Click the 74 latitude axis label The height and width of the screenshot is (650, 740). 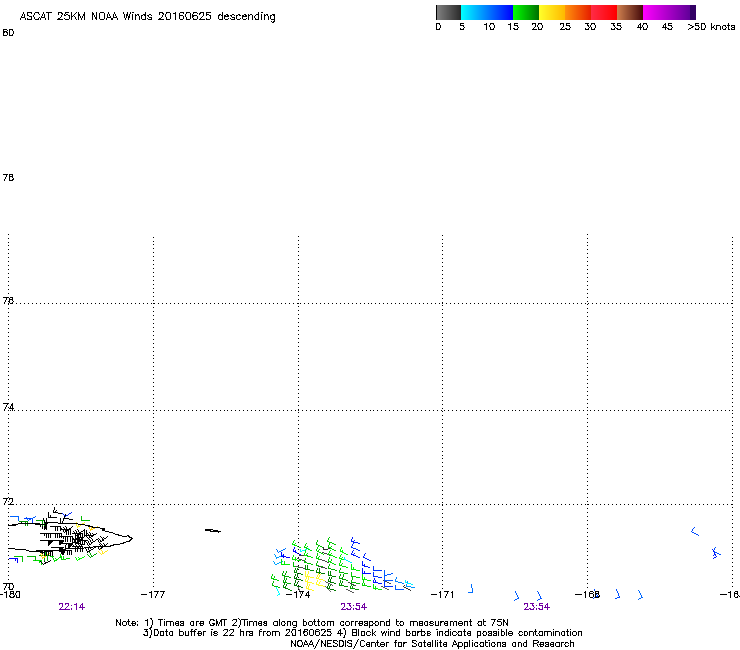tap(8, 407)
